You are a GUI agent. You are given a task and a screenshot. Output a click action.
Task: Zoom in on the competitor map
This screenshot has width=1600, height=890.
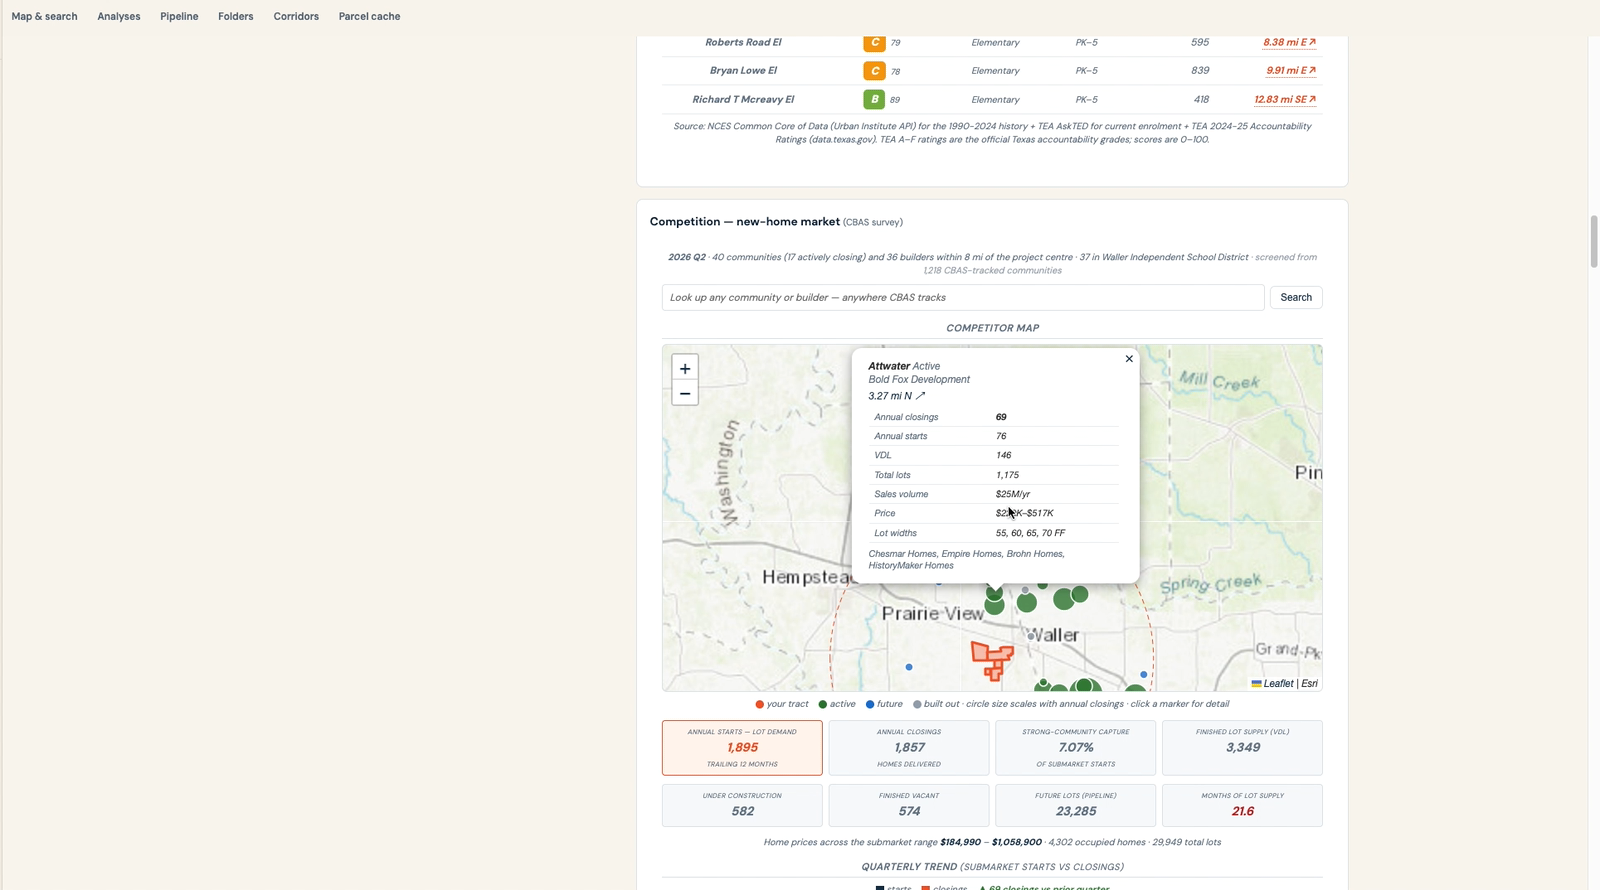coord(685,368)
